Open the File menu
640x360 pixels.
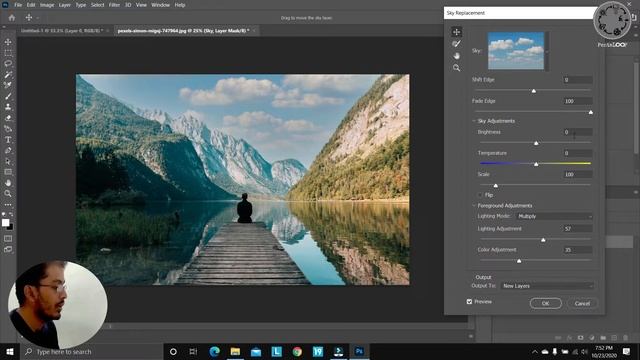tap(18, 5)
